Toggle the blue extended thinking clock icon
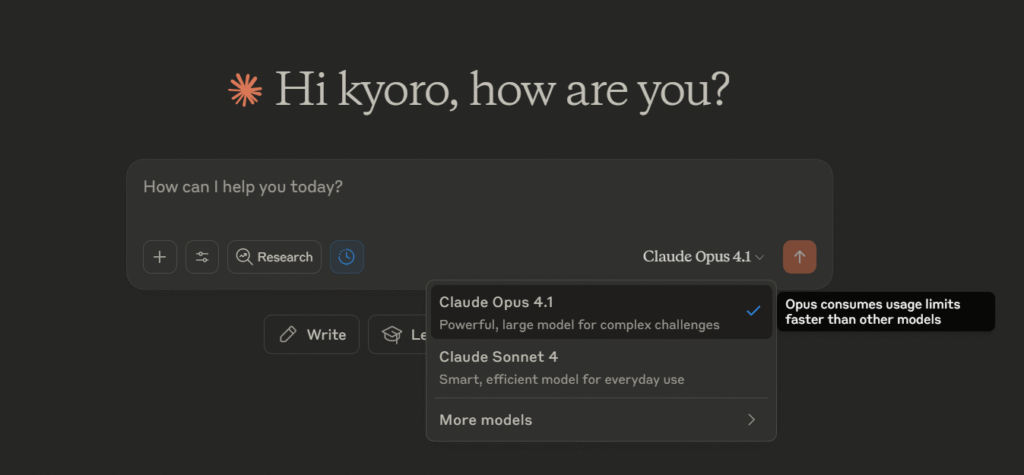This screenshot has height=475, width=1024. click(347, 257)
